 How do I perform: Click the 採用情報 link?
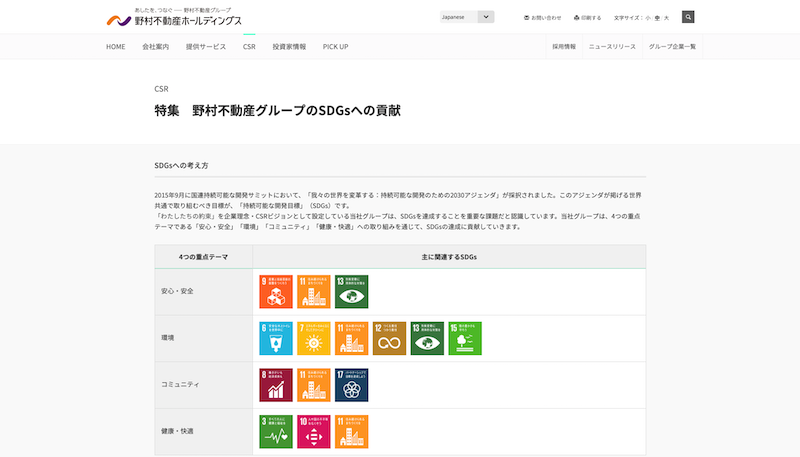click(x=564, y=46)
